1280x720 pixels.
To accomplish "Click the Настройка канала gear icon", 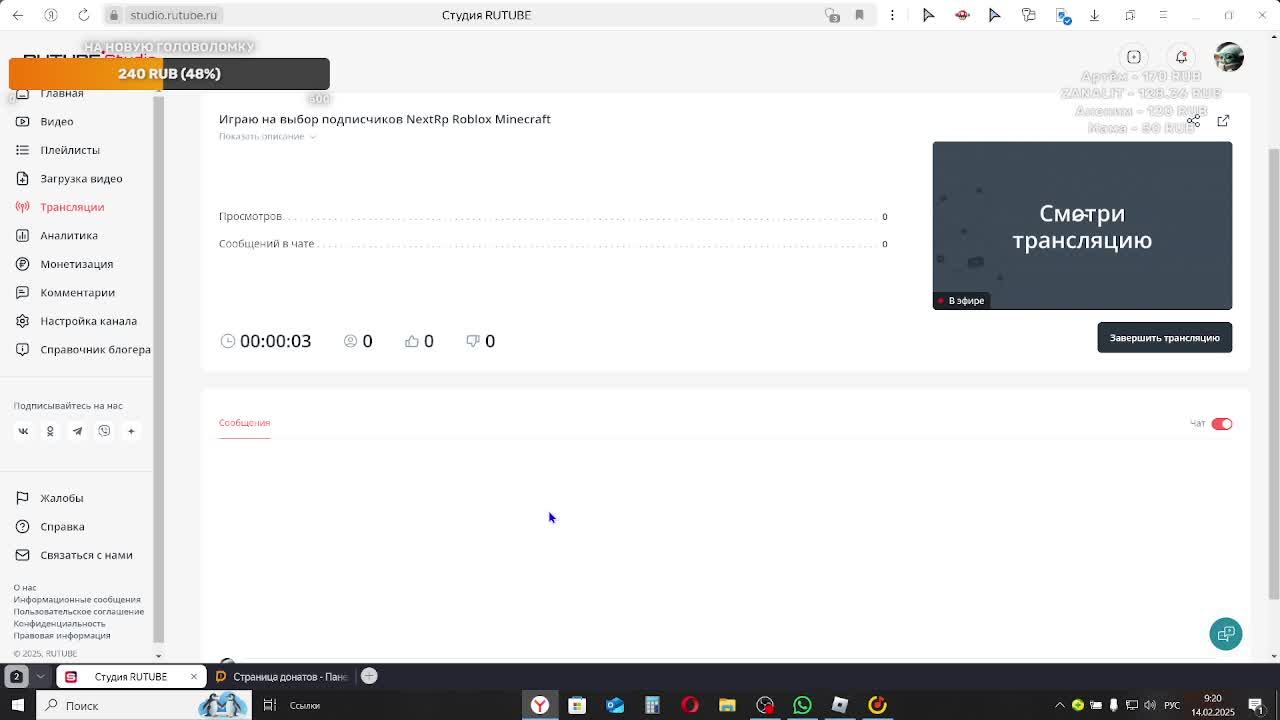I will pyautogui.click(x=22, y=321).
